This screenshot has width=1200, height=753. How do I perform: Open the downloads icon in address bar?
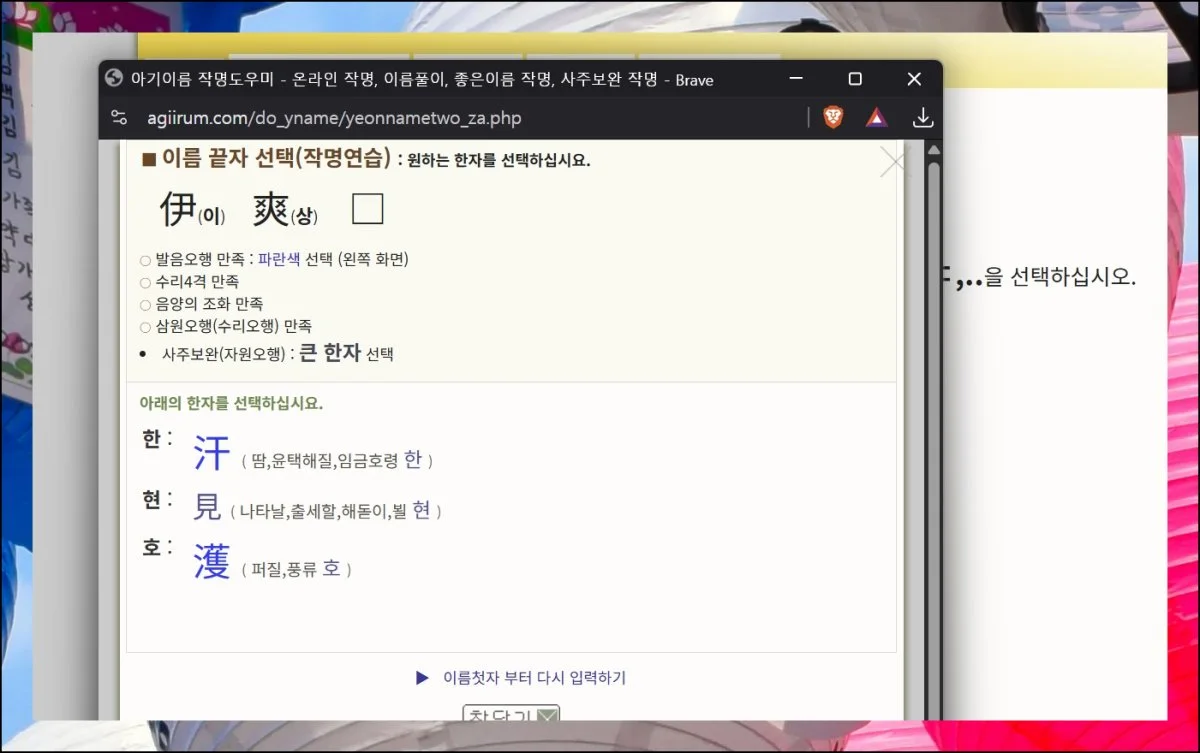pos(923,118)
